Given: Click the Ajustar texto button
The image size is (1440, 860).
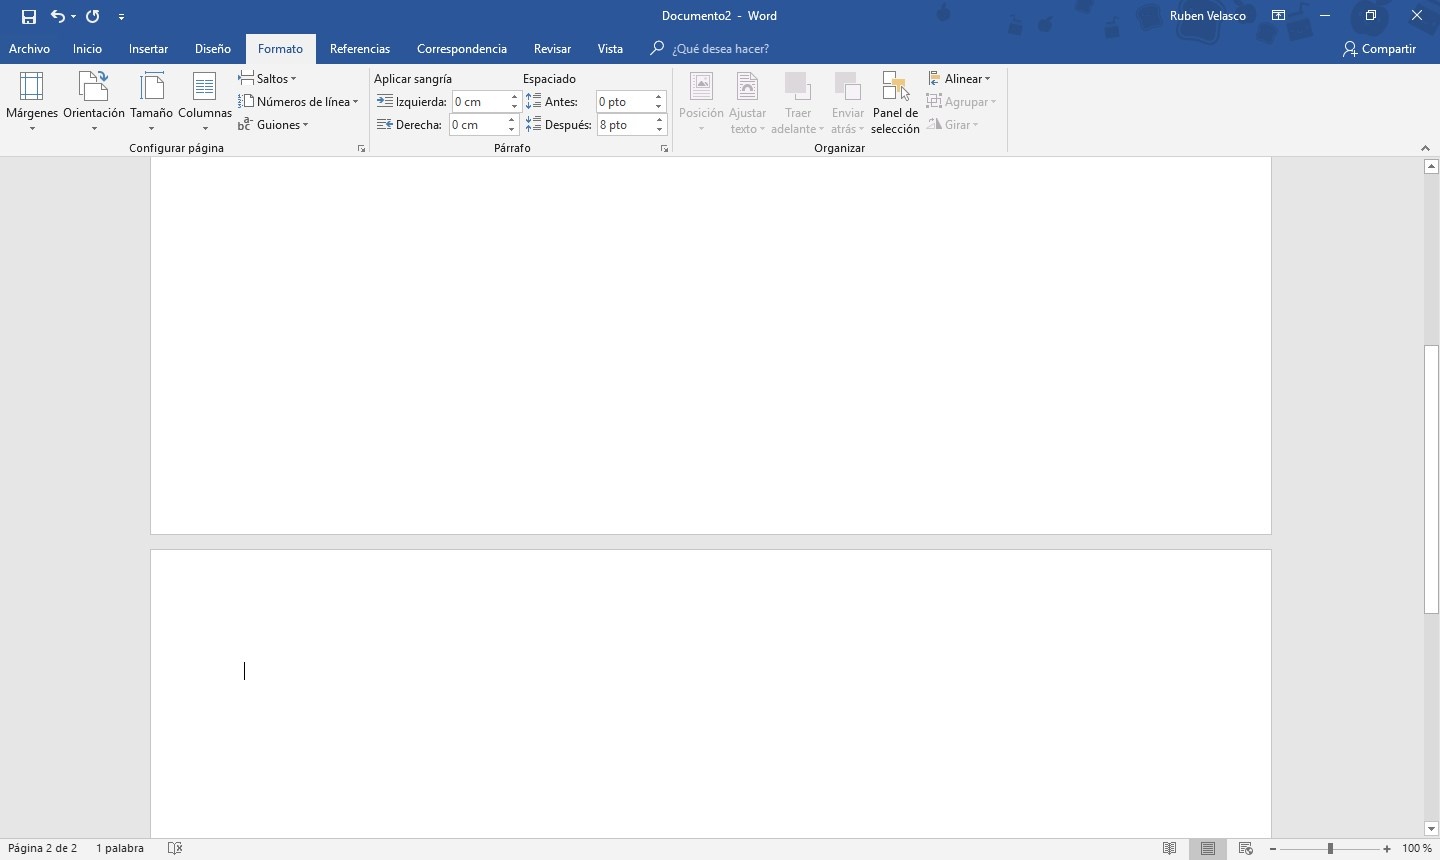Looking at the screenshot, I should tap(747, 101).
